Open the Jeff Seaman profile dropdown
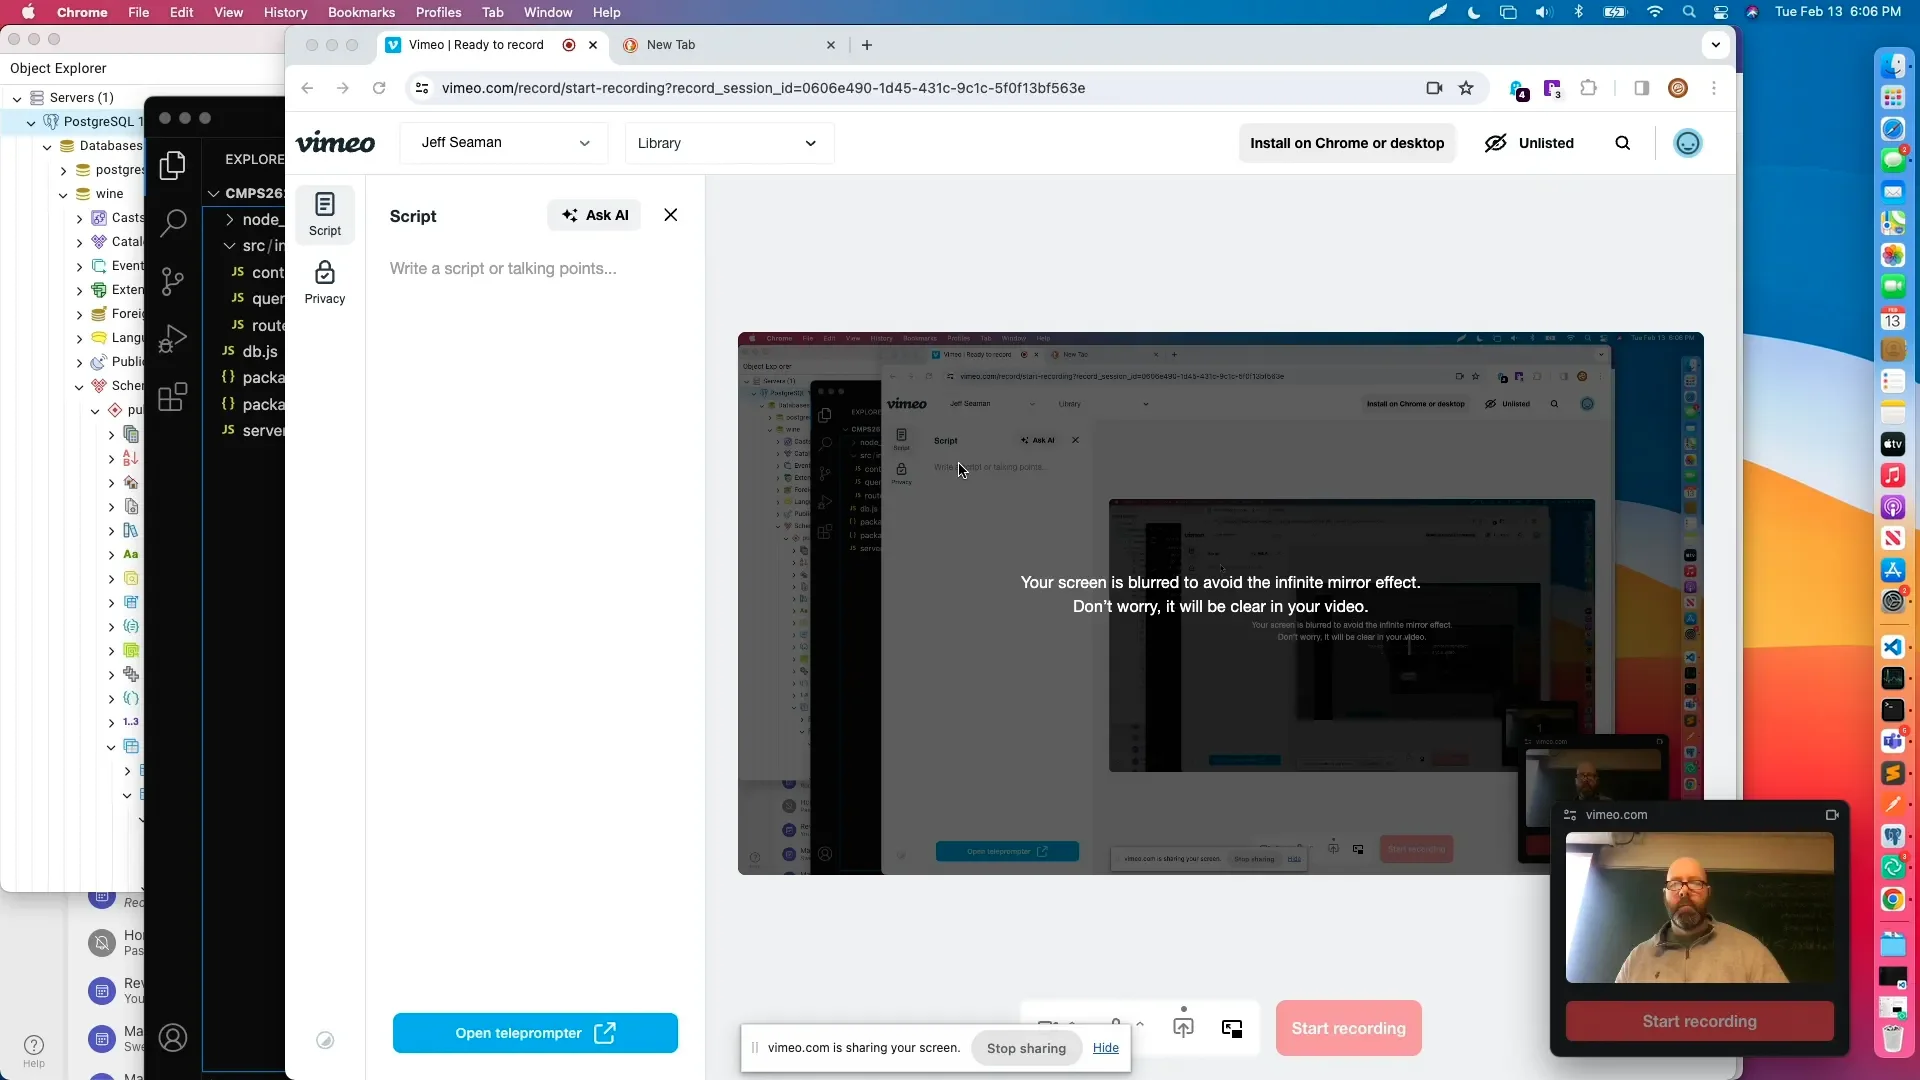1920x1080 pixels. point(503,143)
